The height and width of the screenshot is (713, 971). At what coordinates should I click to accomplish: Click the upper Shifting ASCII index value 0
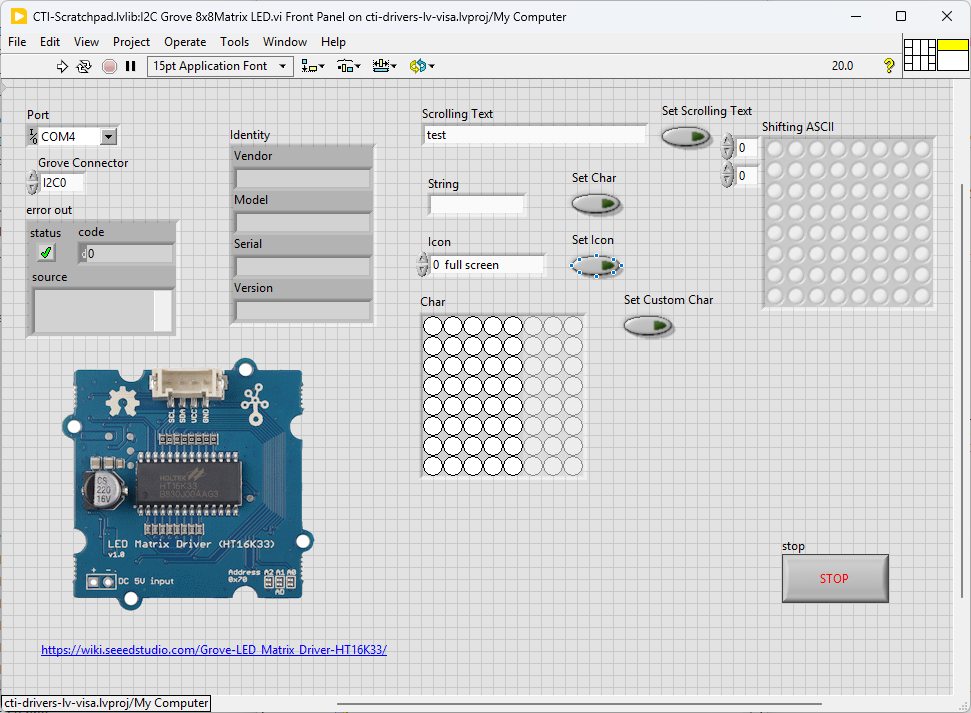[746, 148]
